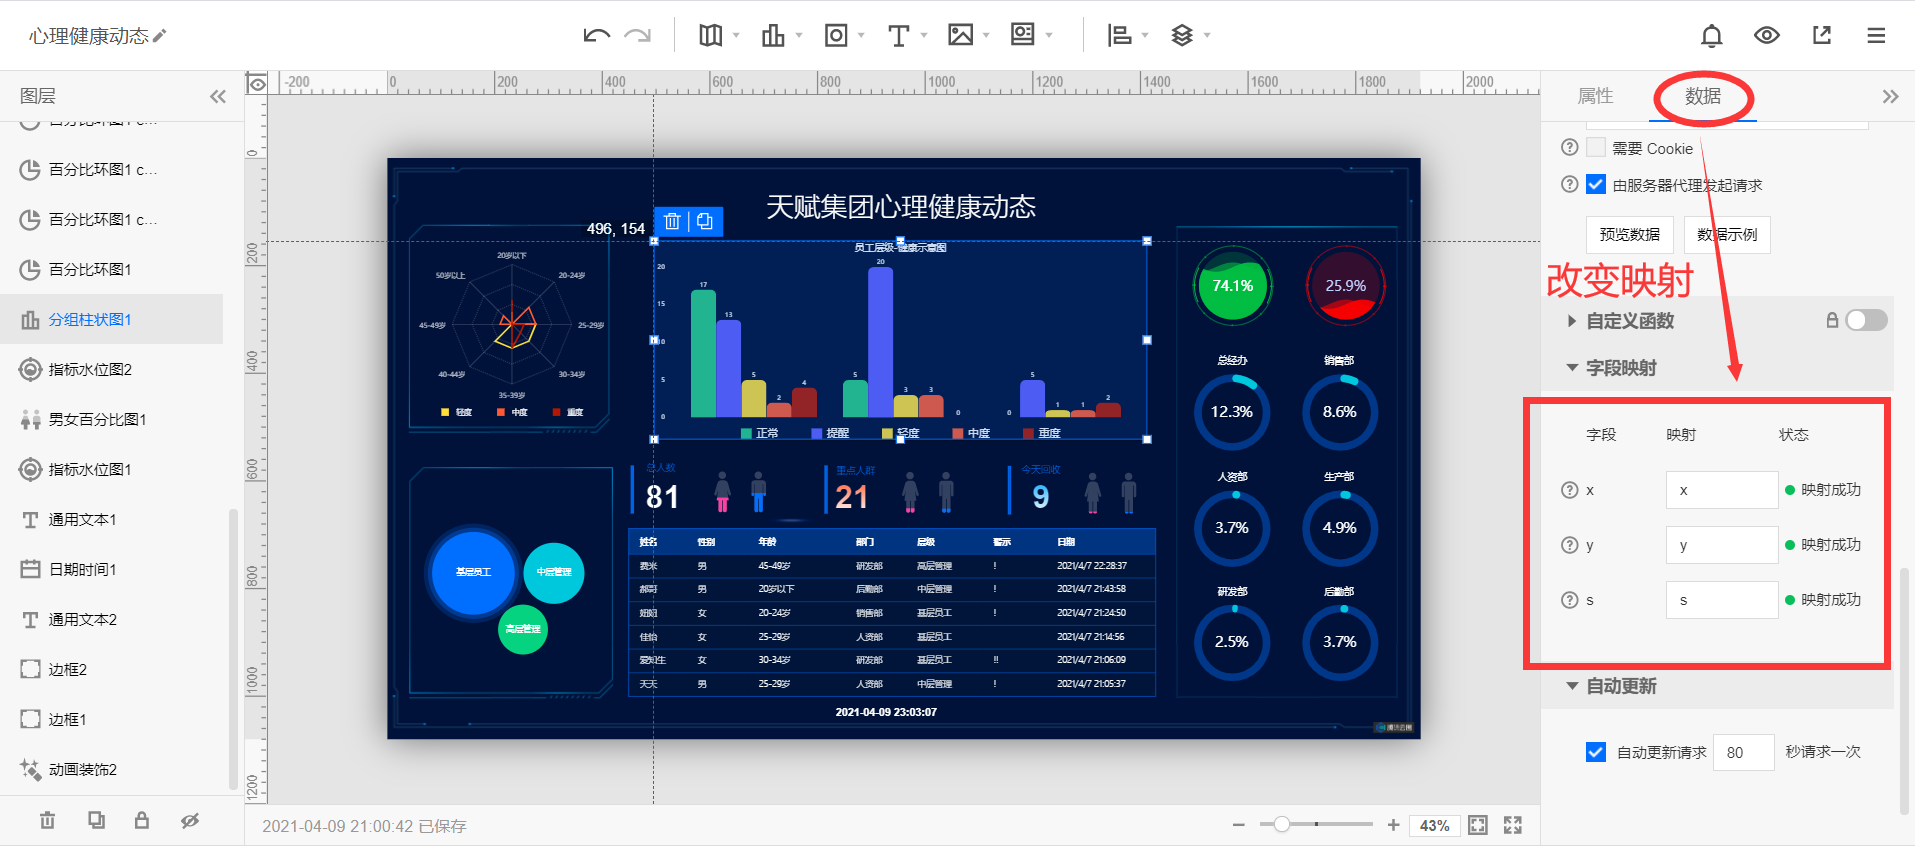Collapse the 字段映射 section
1915x853 pixels.
[1572, 368]
